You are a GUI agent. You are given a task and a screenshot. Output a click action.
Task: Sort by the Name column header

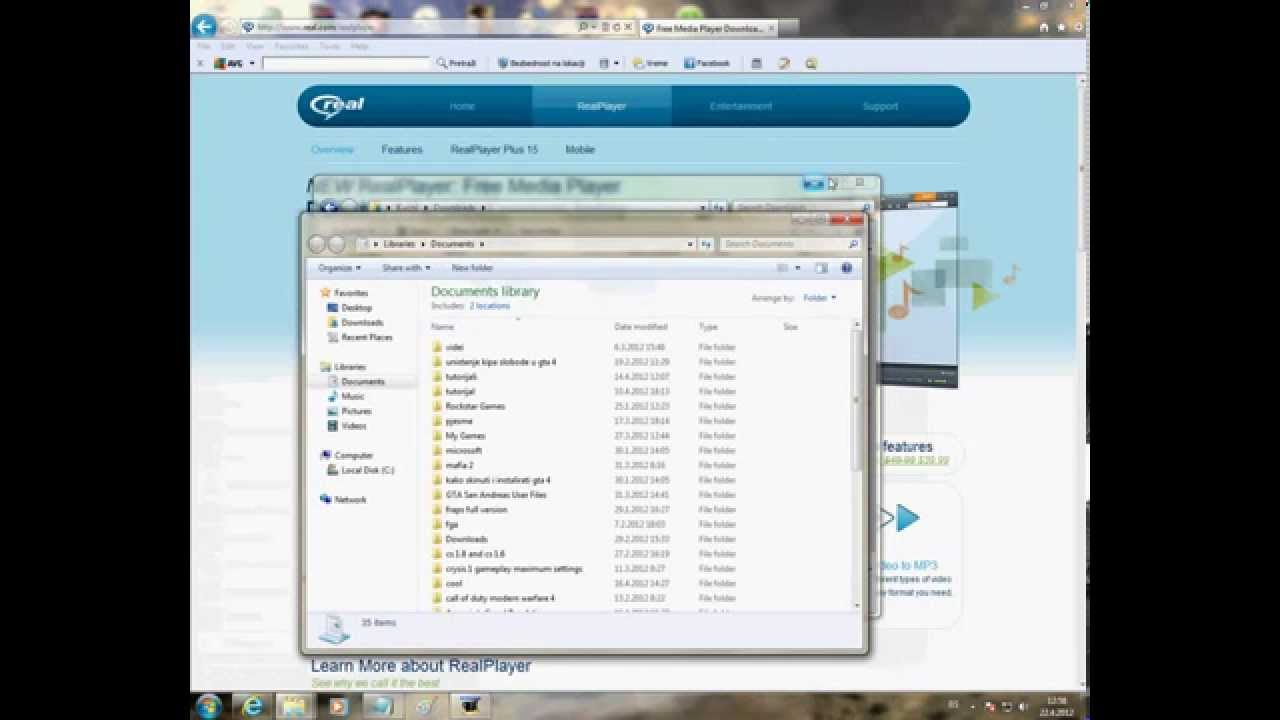point(442,327)
